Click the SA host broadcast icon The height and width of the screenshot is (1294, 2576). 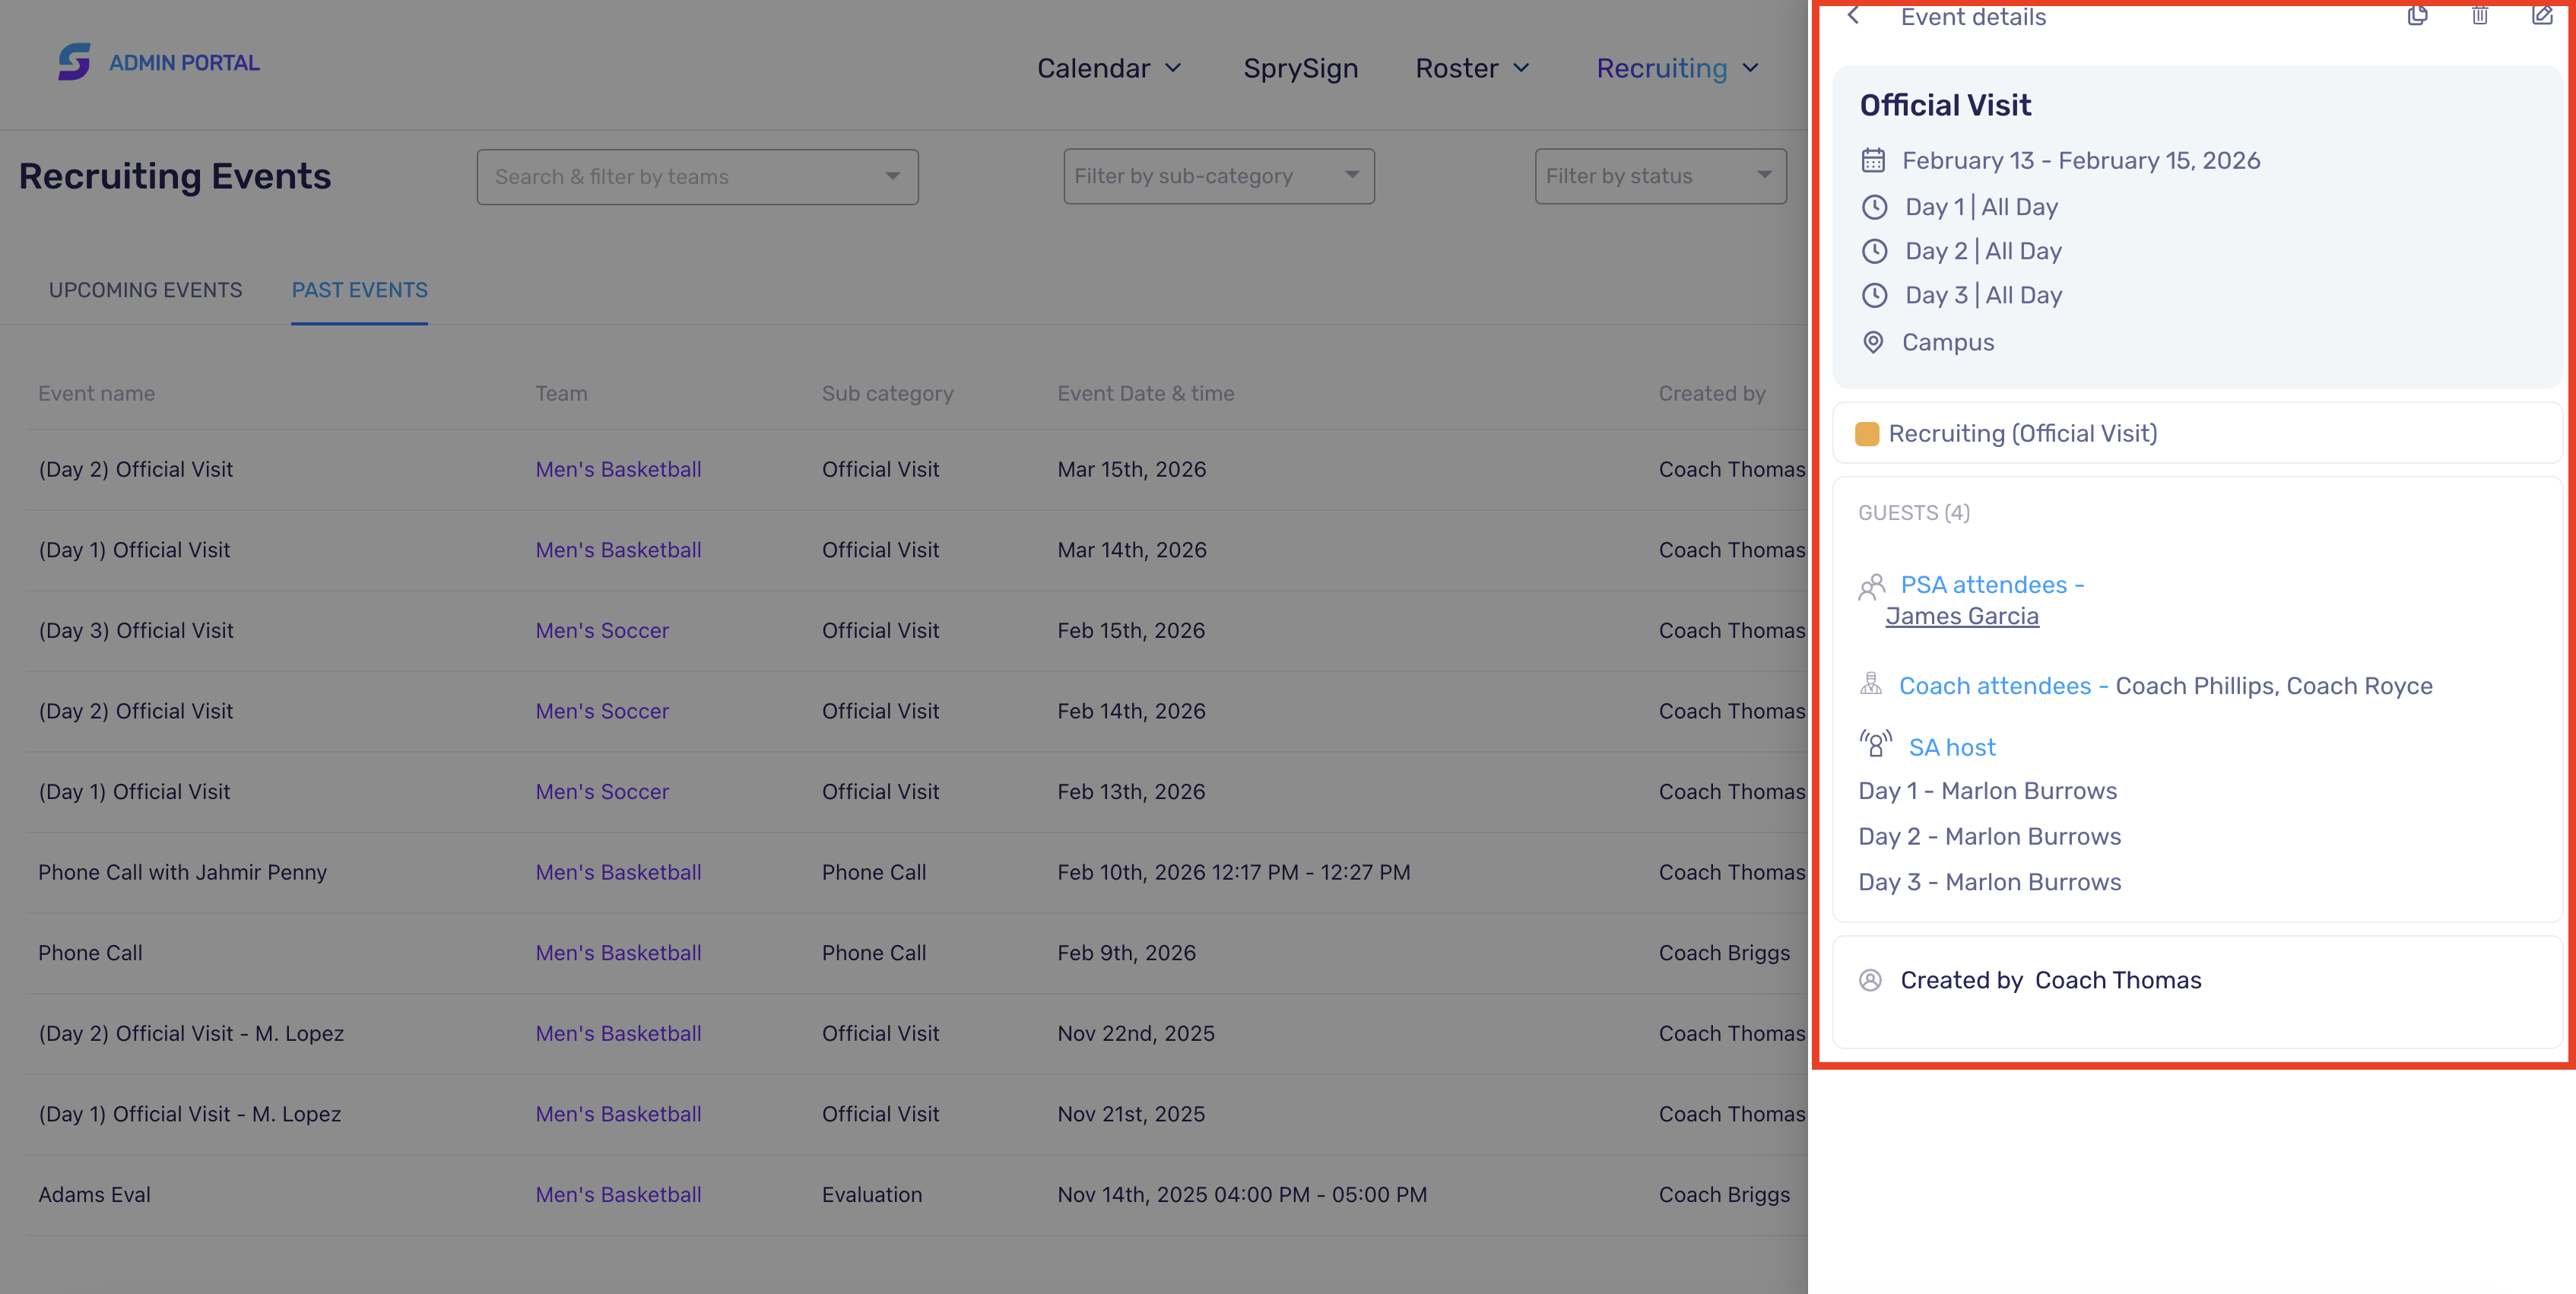pyautogui.click(x=1876, y=743)
